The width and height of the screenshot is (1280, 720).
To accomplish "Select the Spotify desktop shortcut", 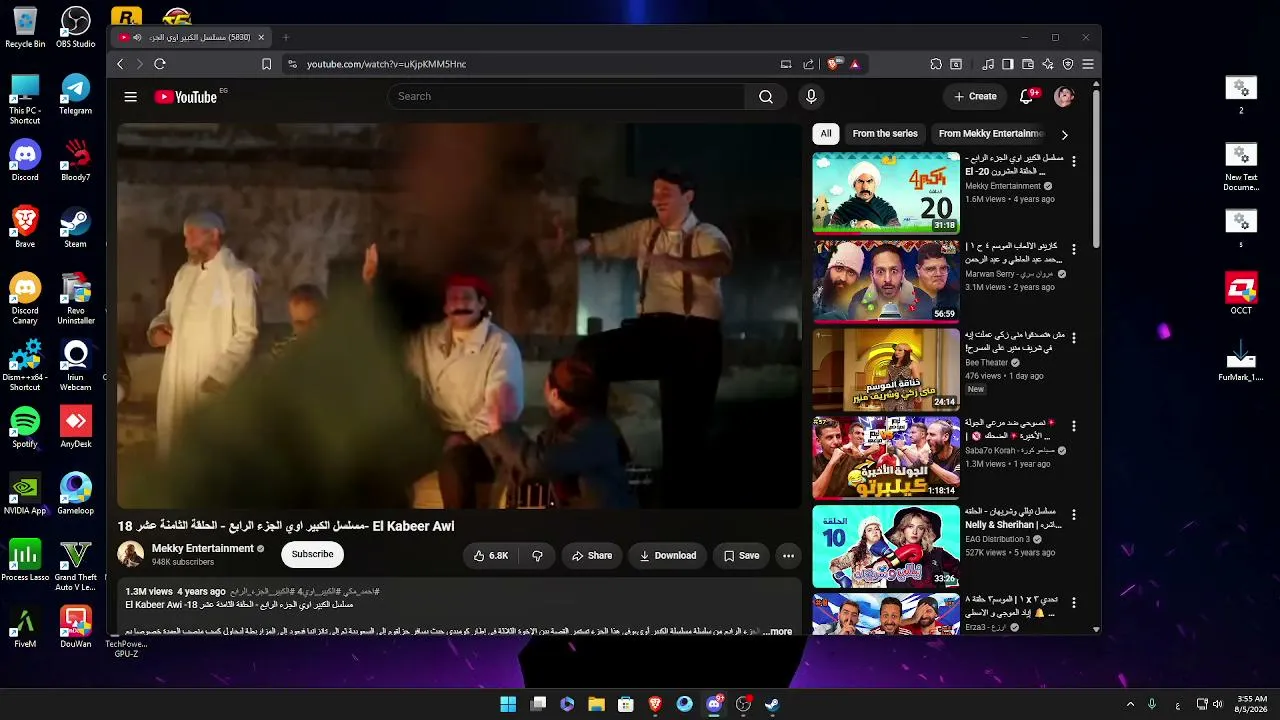I will click(x=25, y=428).
